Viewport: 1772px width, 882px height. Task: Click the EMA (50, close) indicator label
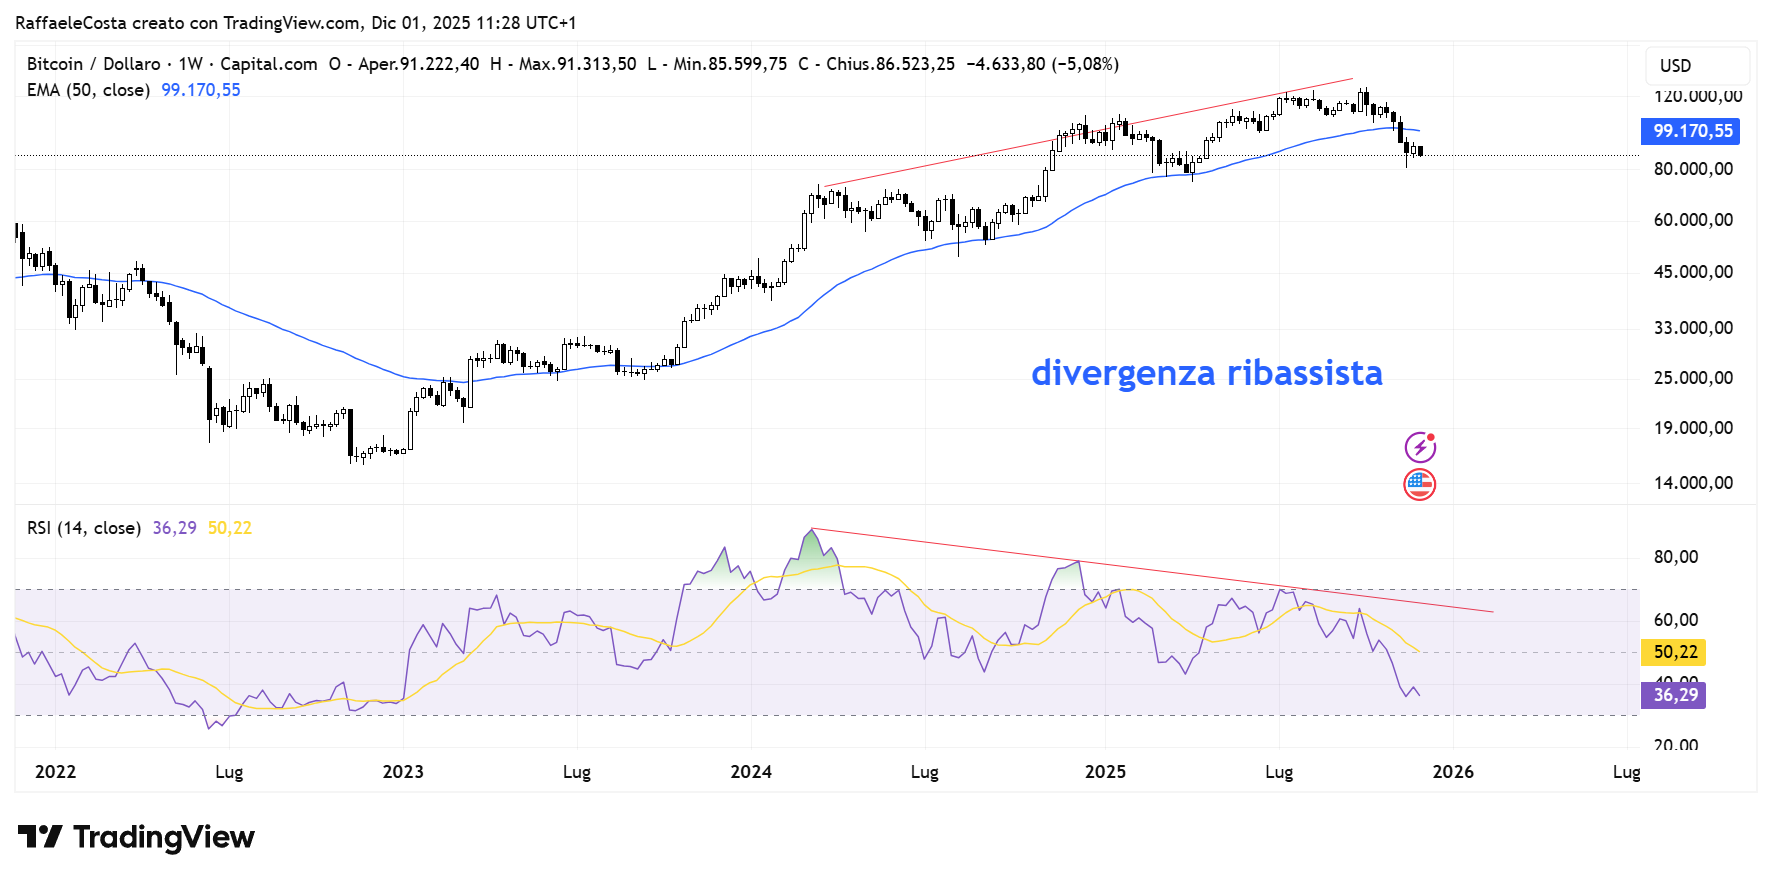[88, 90]
